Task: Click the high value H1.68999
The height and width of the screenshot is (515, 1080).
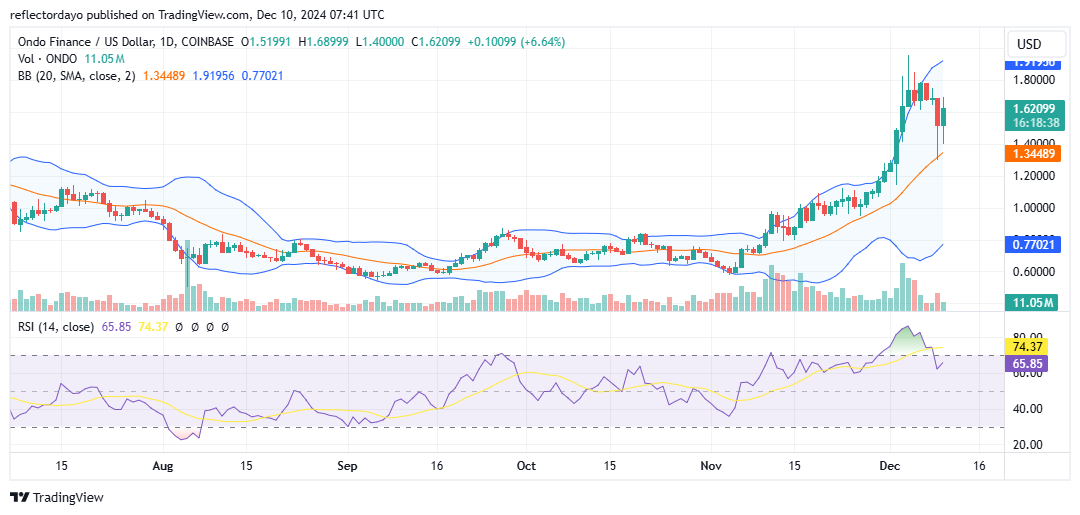Action: pos(324,42)
